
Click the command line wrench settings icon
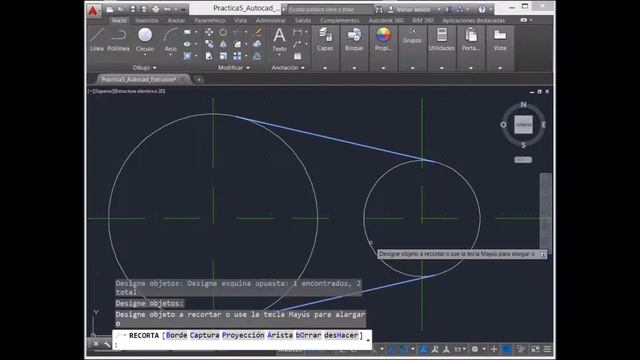click(x=107, y=344)
